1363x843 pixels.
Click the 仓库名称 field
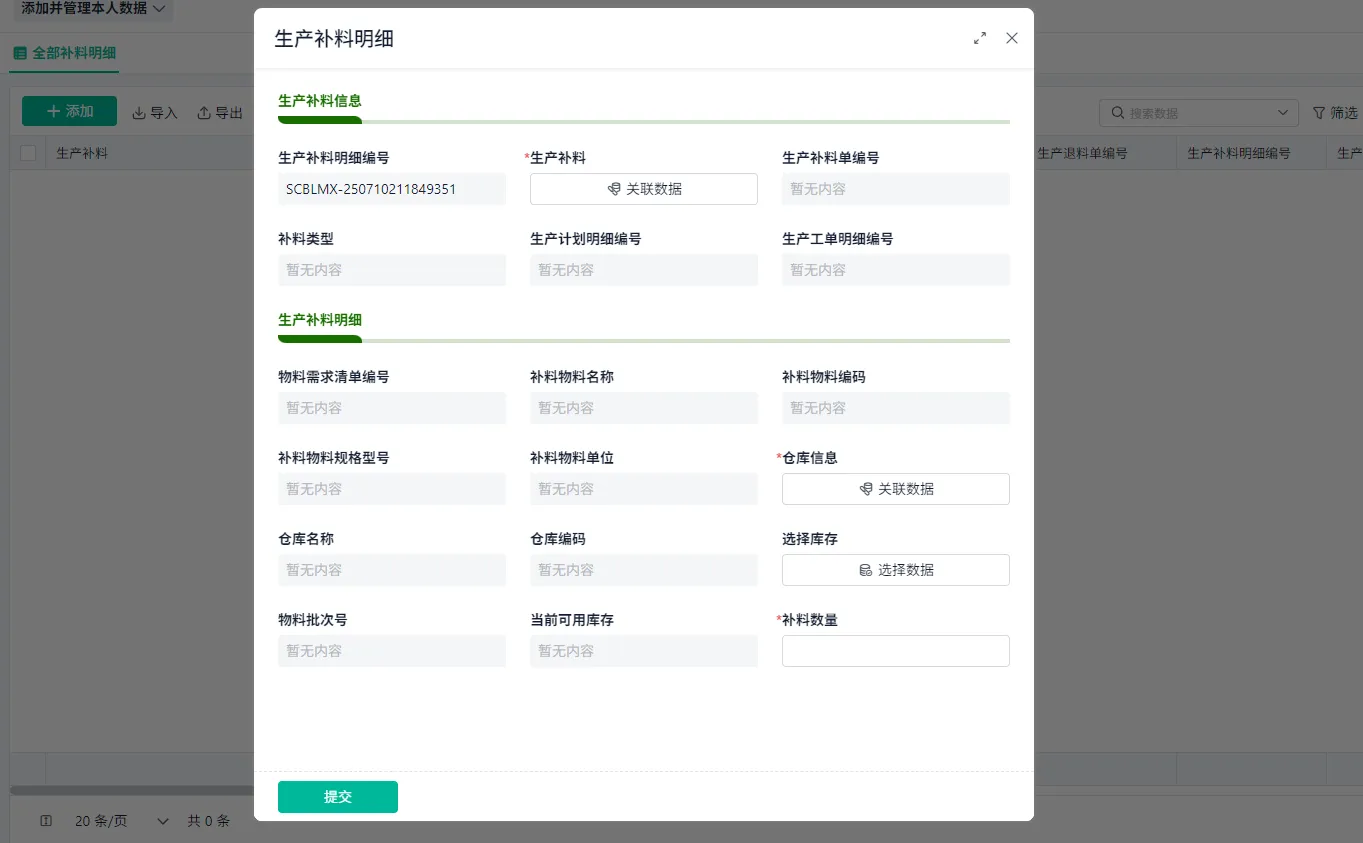(392, 570)
